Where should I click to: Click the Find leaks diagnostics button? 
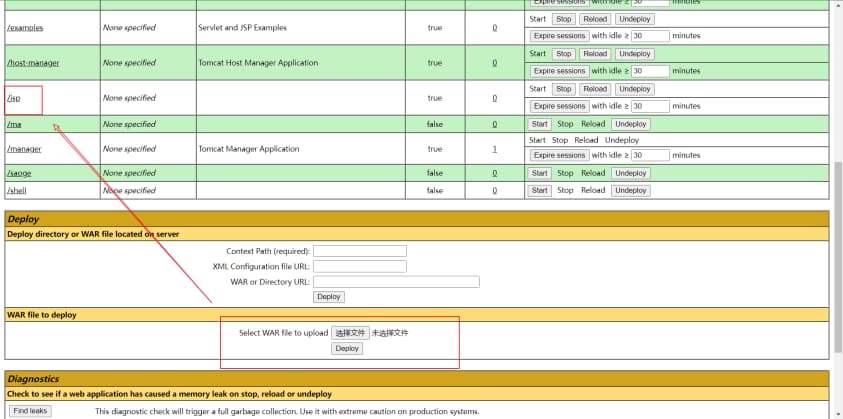point(30,411)
